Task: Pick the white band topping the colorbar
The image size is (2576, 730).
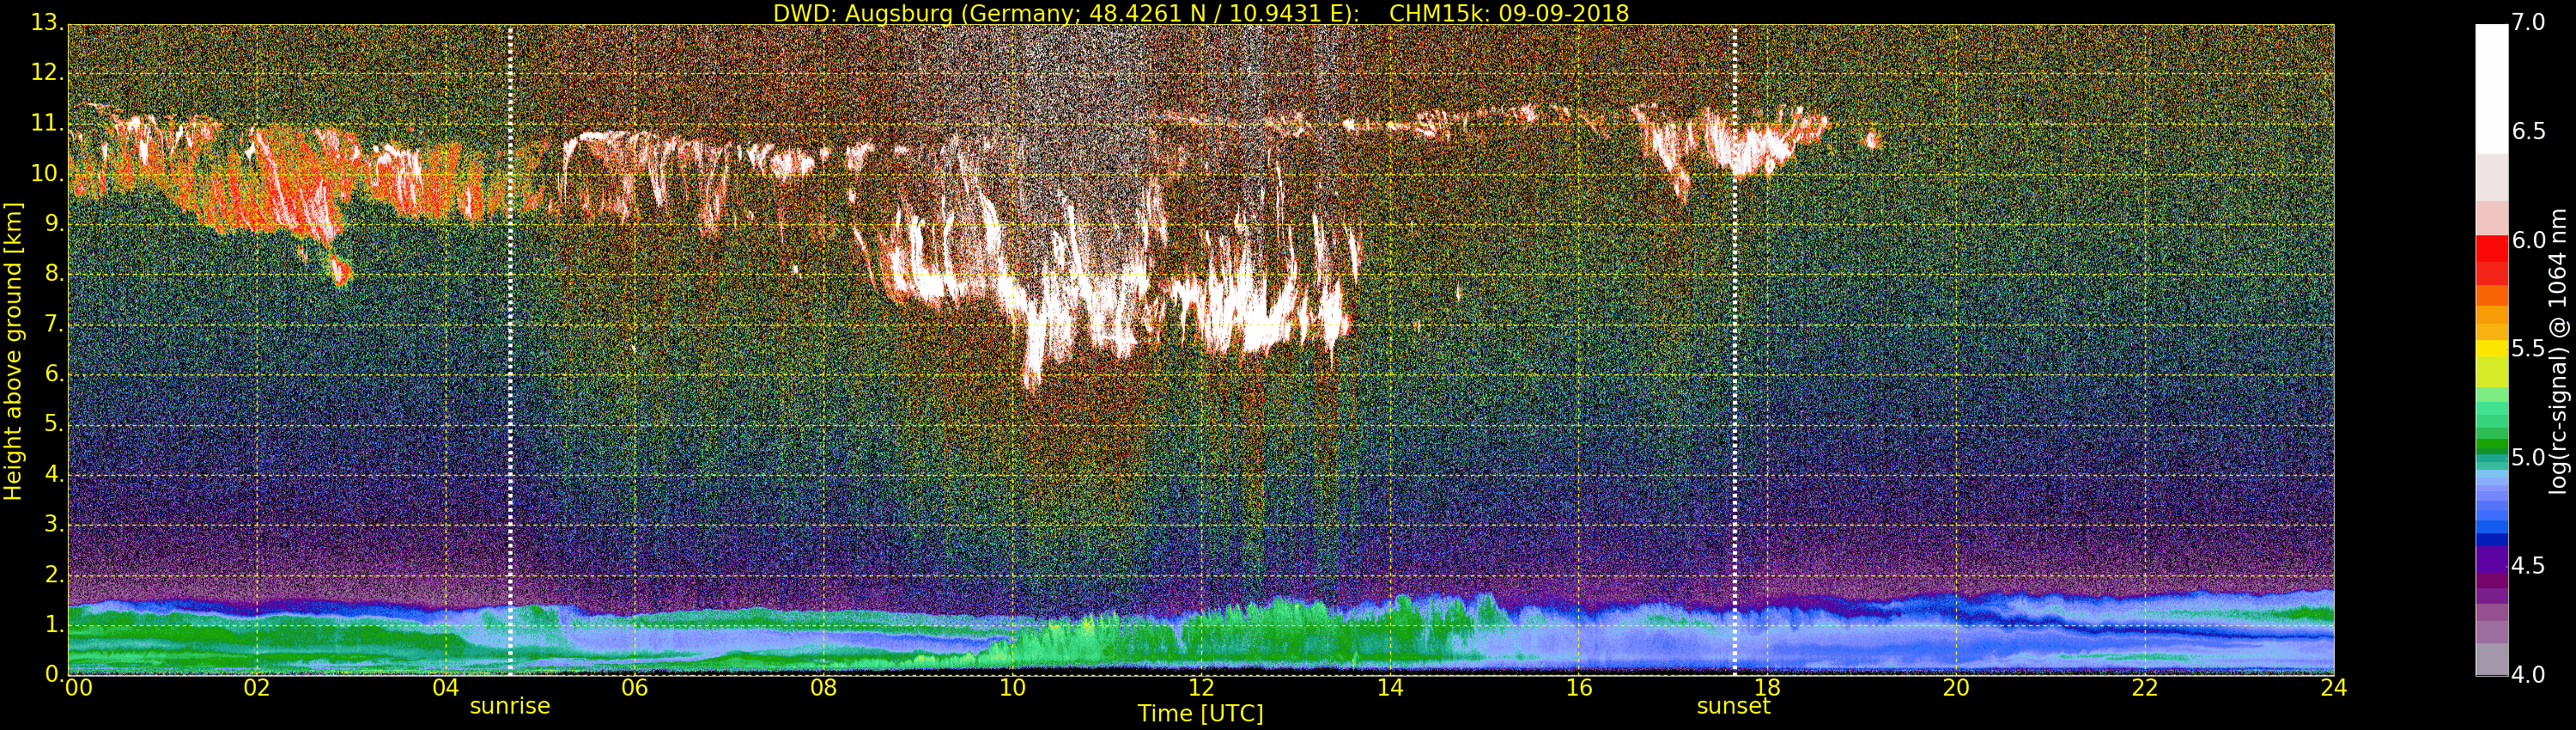Action: tap(2491, 89)
